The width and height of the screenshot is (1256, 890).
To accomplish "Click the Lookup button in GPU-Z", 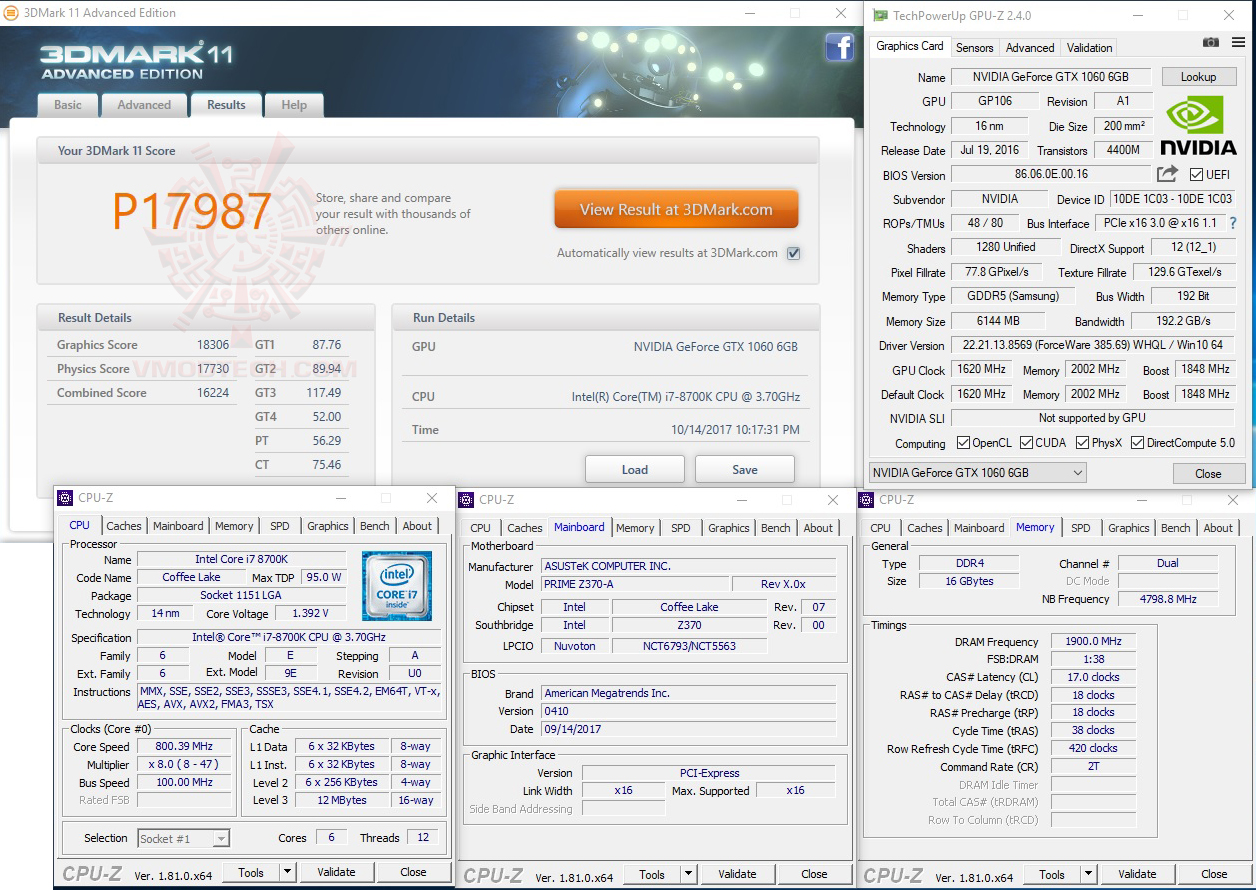I will click(1199, 76).
